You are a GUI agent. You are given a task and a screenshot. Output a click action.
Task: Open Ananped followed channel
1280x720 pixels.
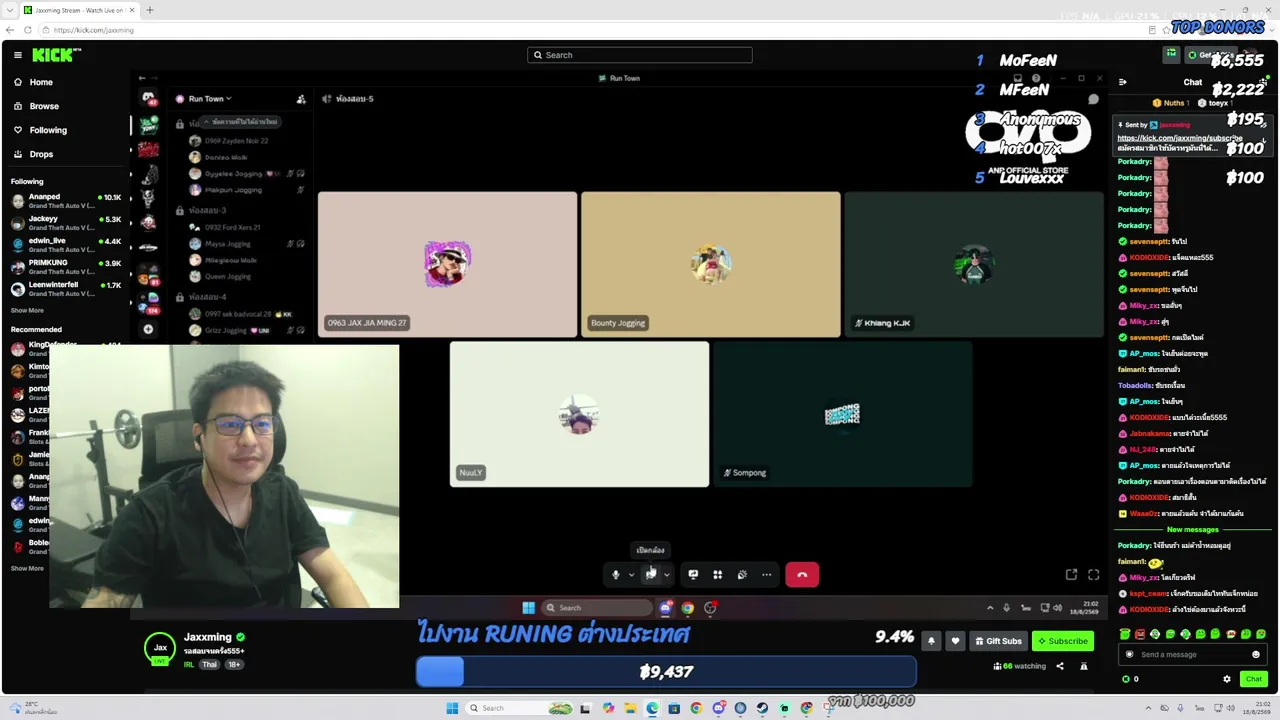coord(66,200)
